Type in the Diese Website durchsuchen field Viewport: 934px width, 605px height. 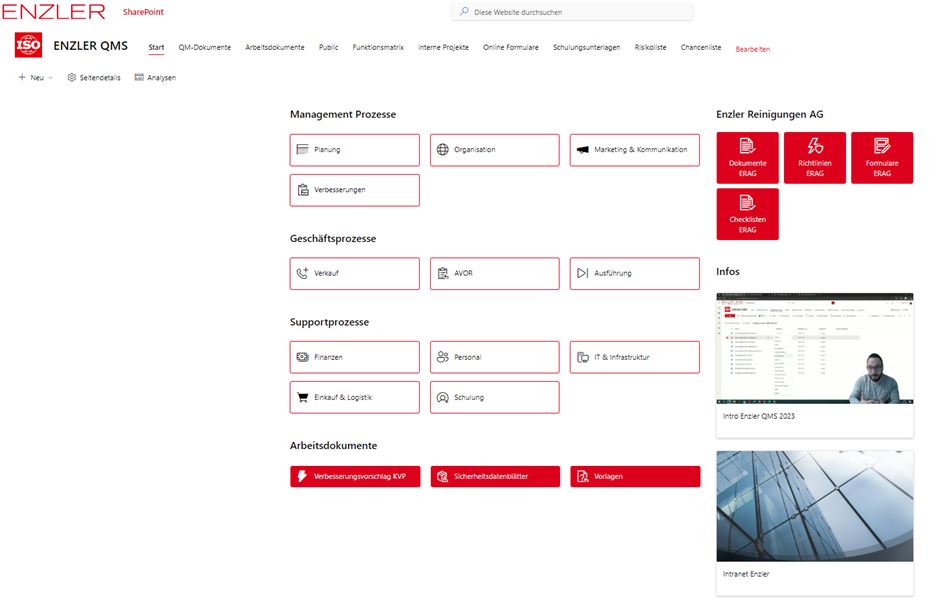tap(580, 12)
